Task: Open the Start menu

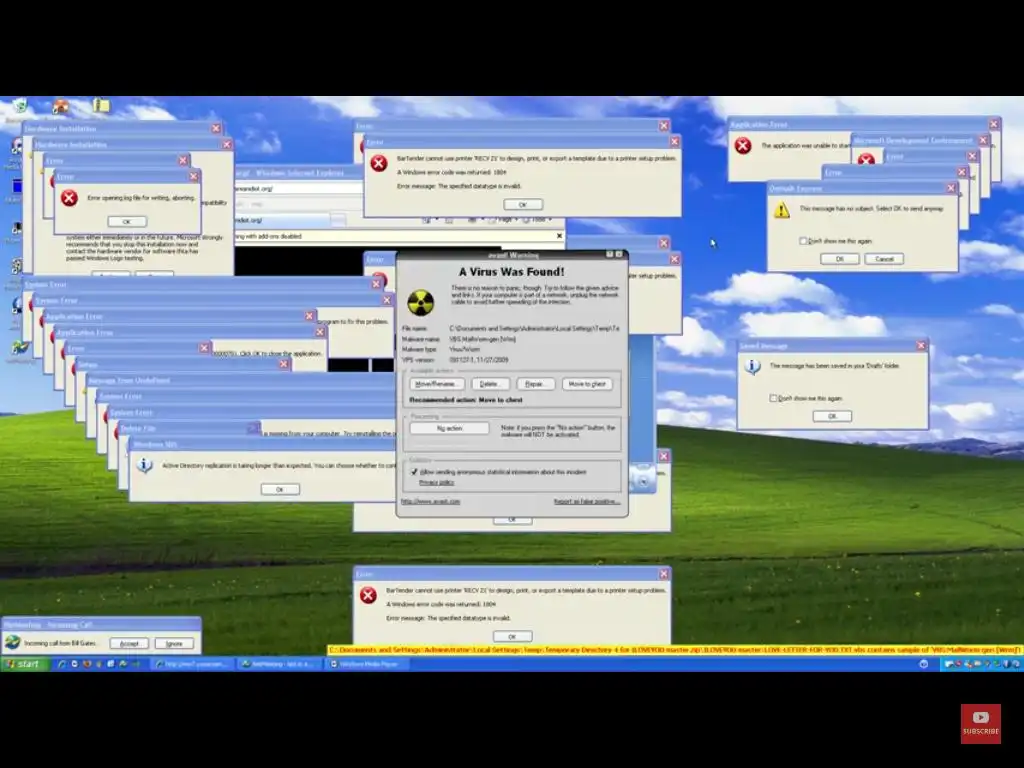Action: pos(24,664)
